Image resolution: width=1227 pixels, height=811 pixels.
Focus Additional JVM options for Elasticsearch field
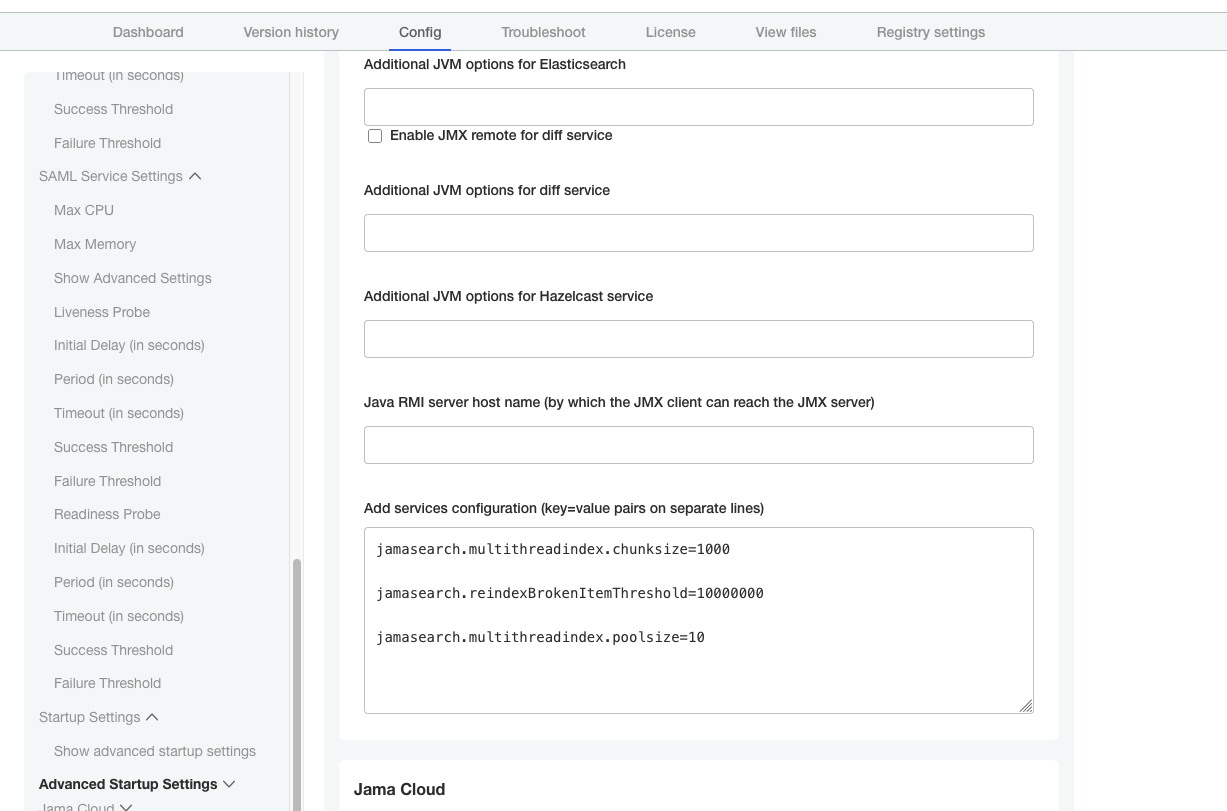(x=698, y=107)
